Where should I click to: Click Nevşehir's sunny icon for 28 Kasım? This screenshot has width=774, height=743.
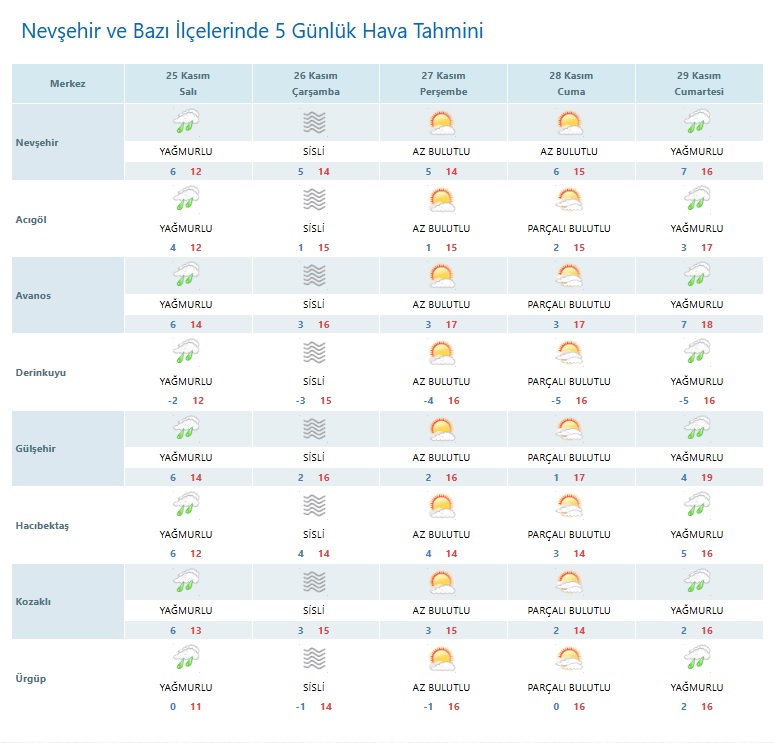click(x=570, y=123)
